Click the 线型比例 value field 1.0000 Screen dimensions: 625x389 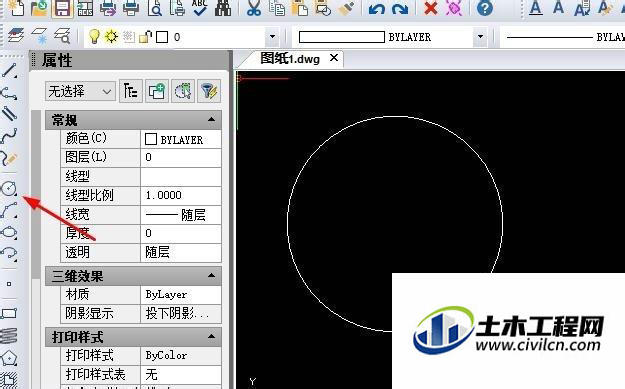coord(181,195)
